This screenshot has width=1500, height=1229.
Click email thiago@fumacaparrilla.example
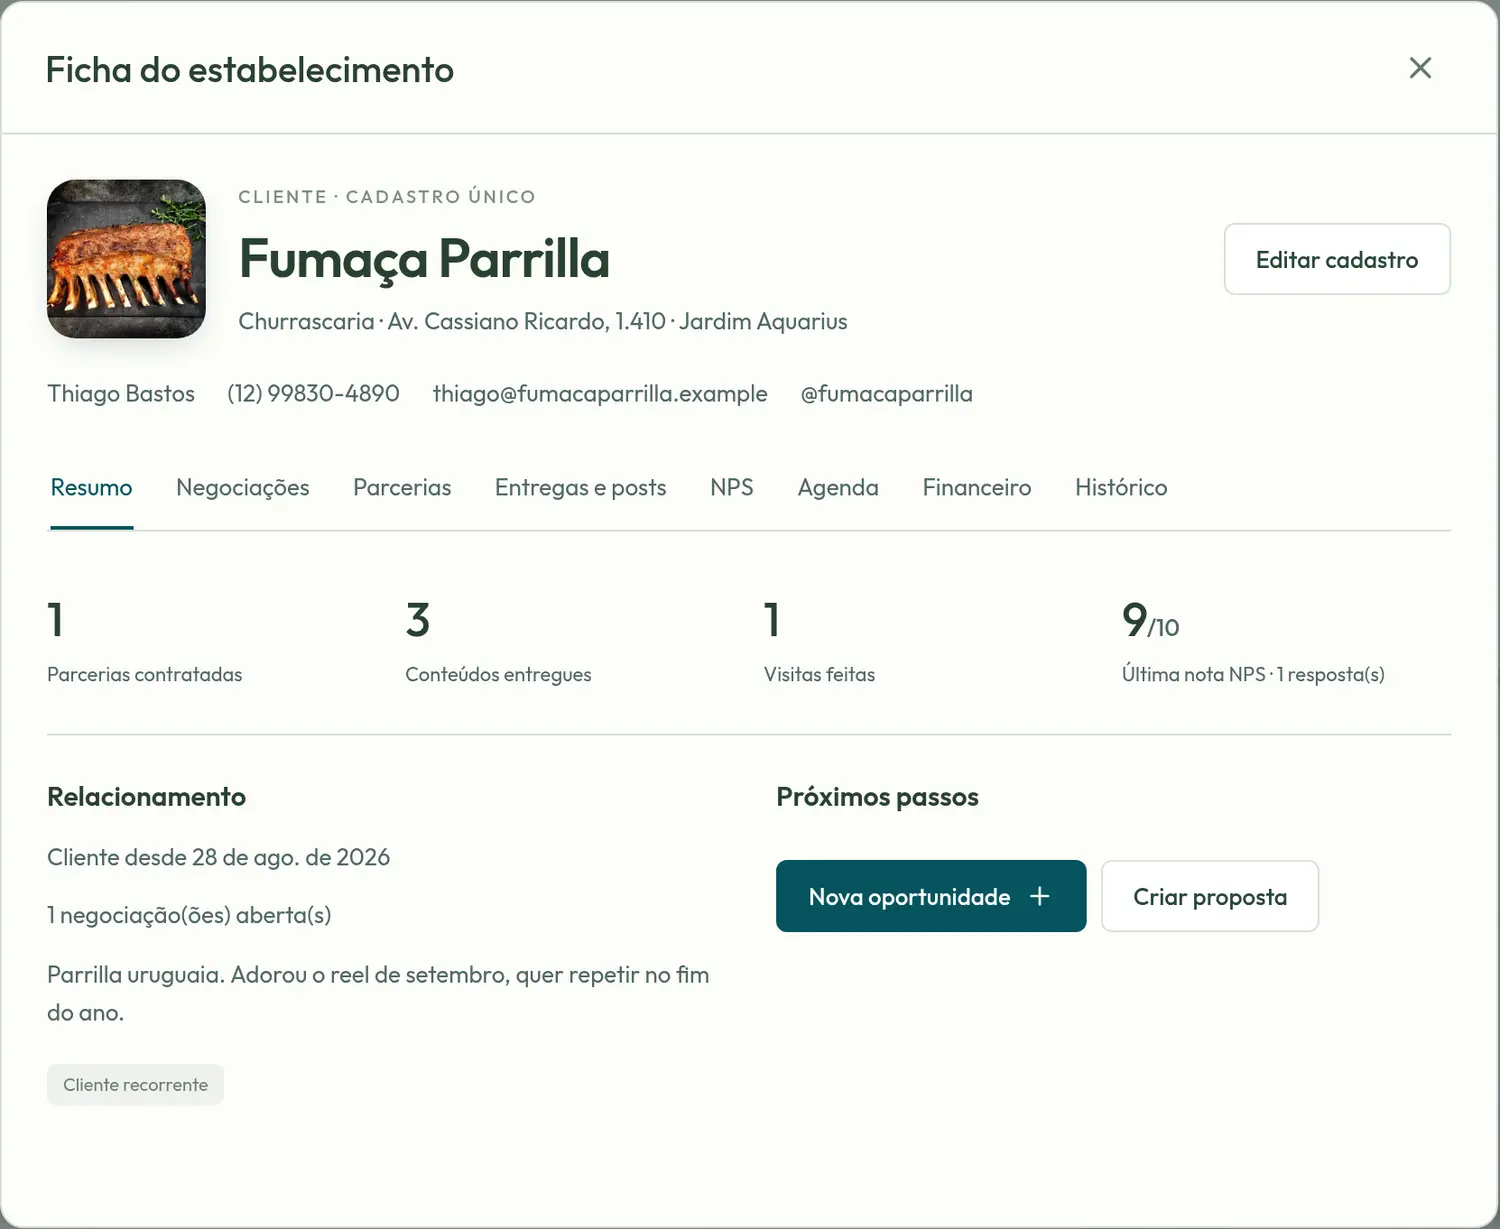(600, 394)
